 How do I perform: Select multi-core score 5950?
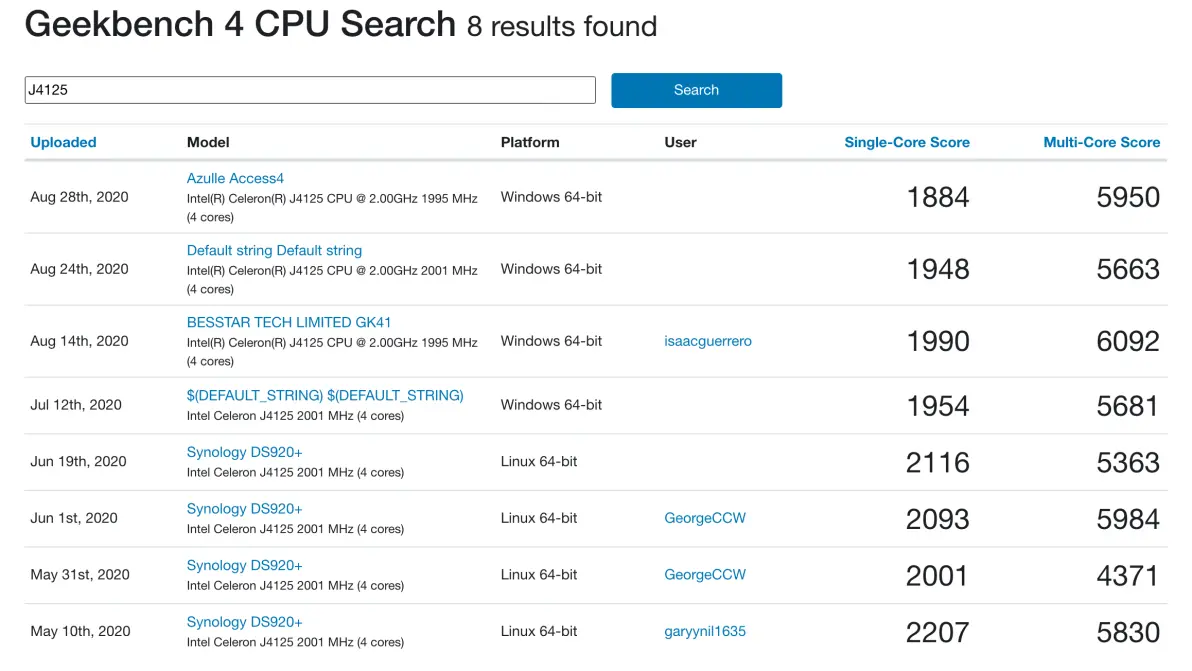[x=1128, y=198]
